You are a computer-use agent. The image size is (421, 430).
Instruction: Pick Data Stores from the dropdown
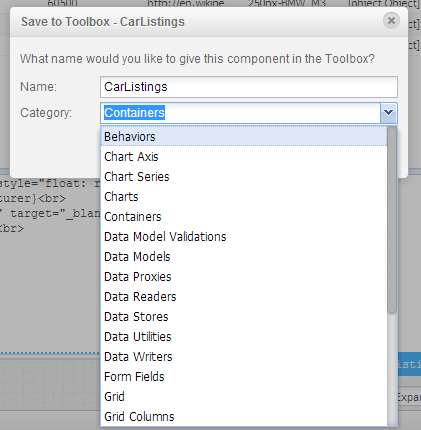coord(244,317)
